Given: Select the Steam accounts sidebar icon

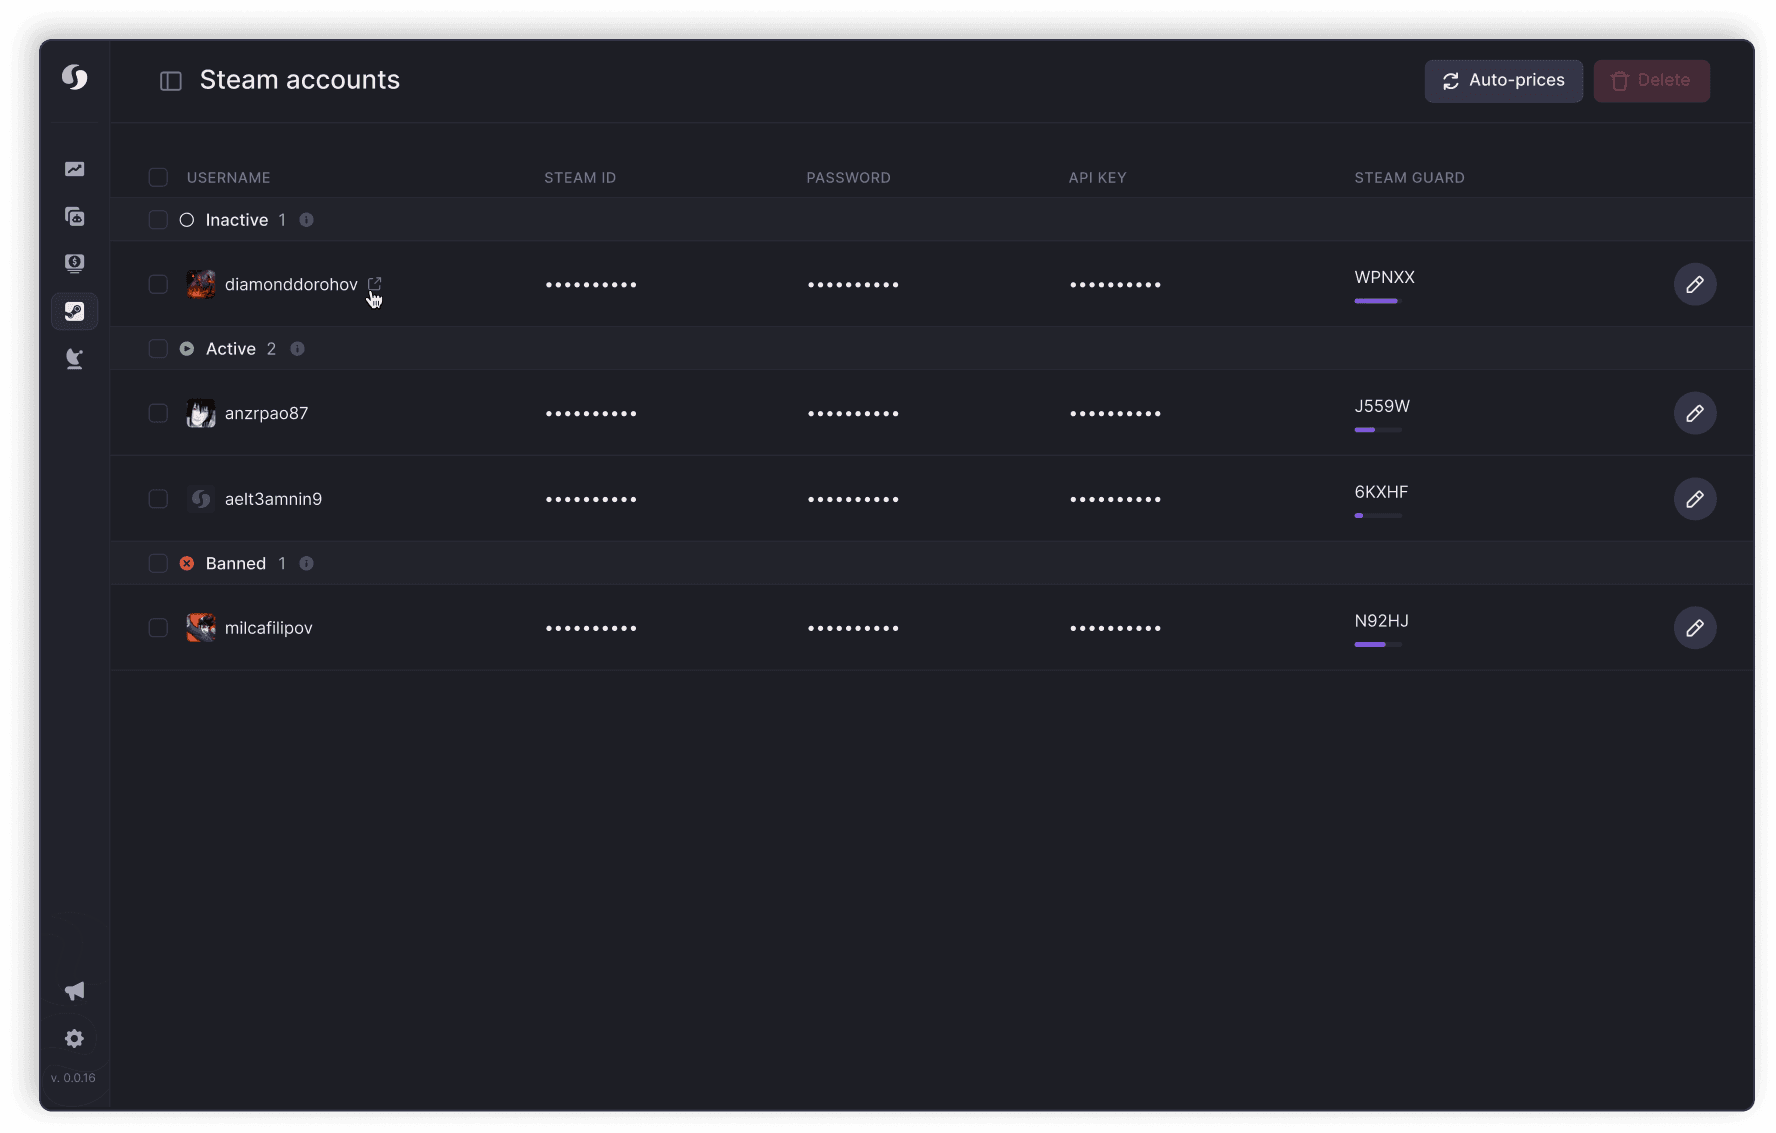Looking at the screenshot, I should (x=74, y=311).
